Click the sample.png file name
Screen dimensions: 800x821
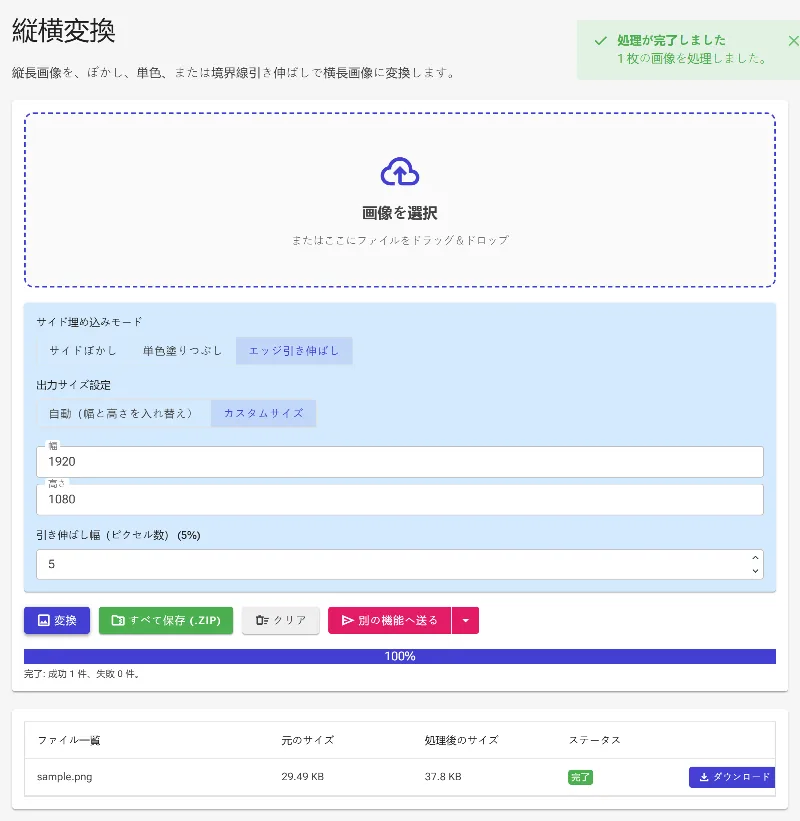point(64,777)
